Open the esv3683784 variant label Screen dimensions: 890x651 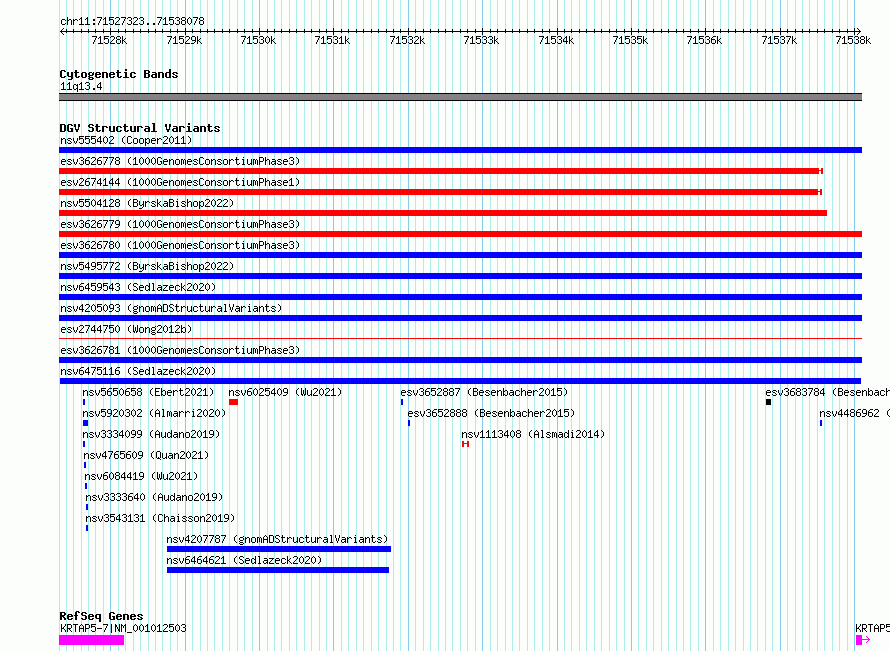pos(828,392)
